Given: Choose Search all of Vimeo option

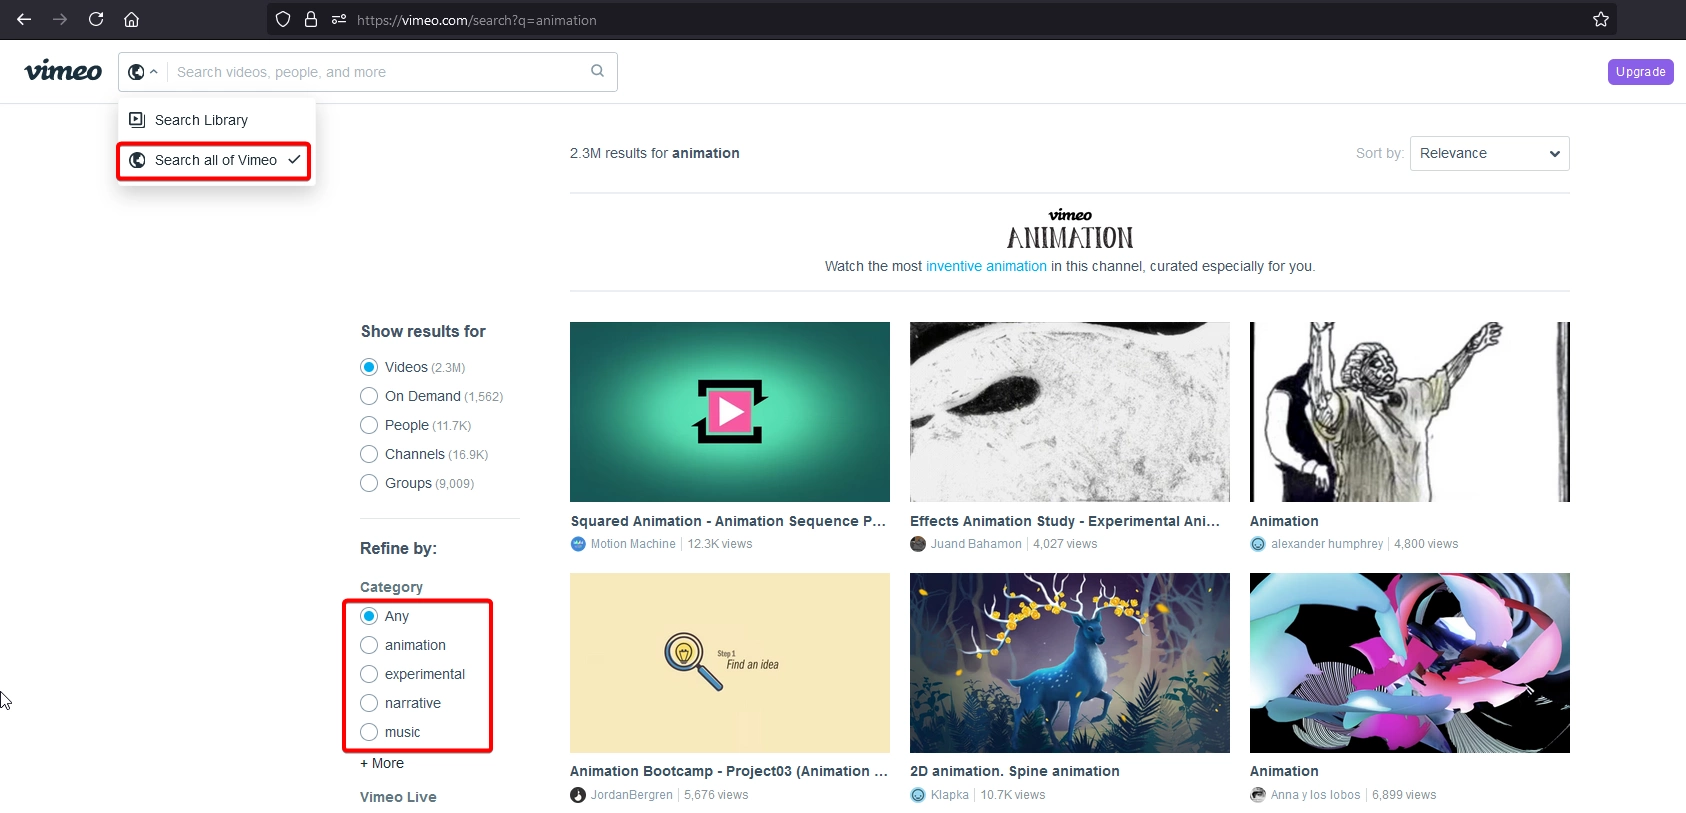Looking at the screenshot, I should click(214, 160).
